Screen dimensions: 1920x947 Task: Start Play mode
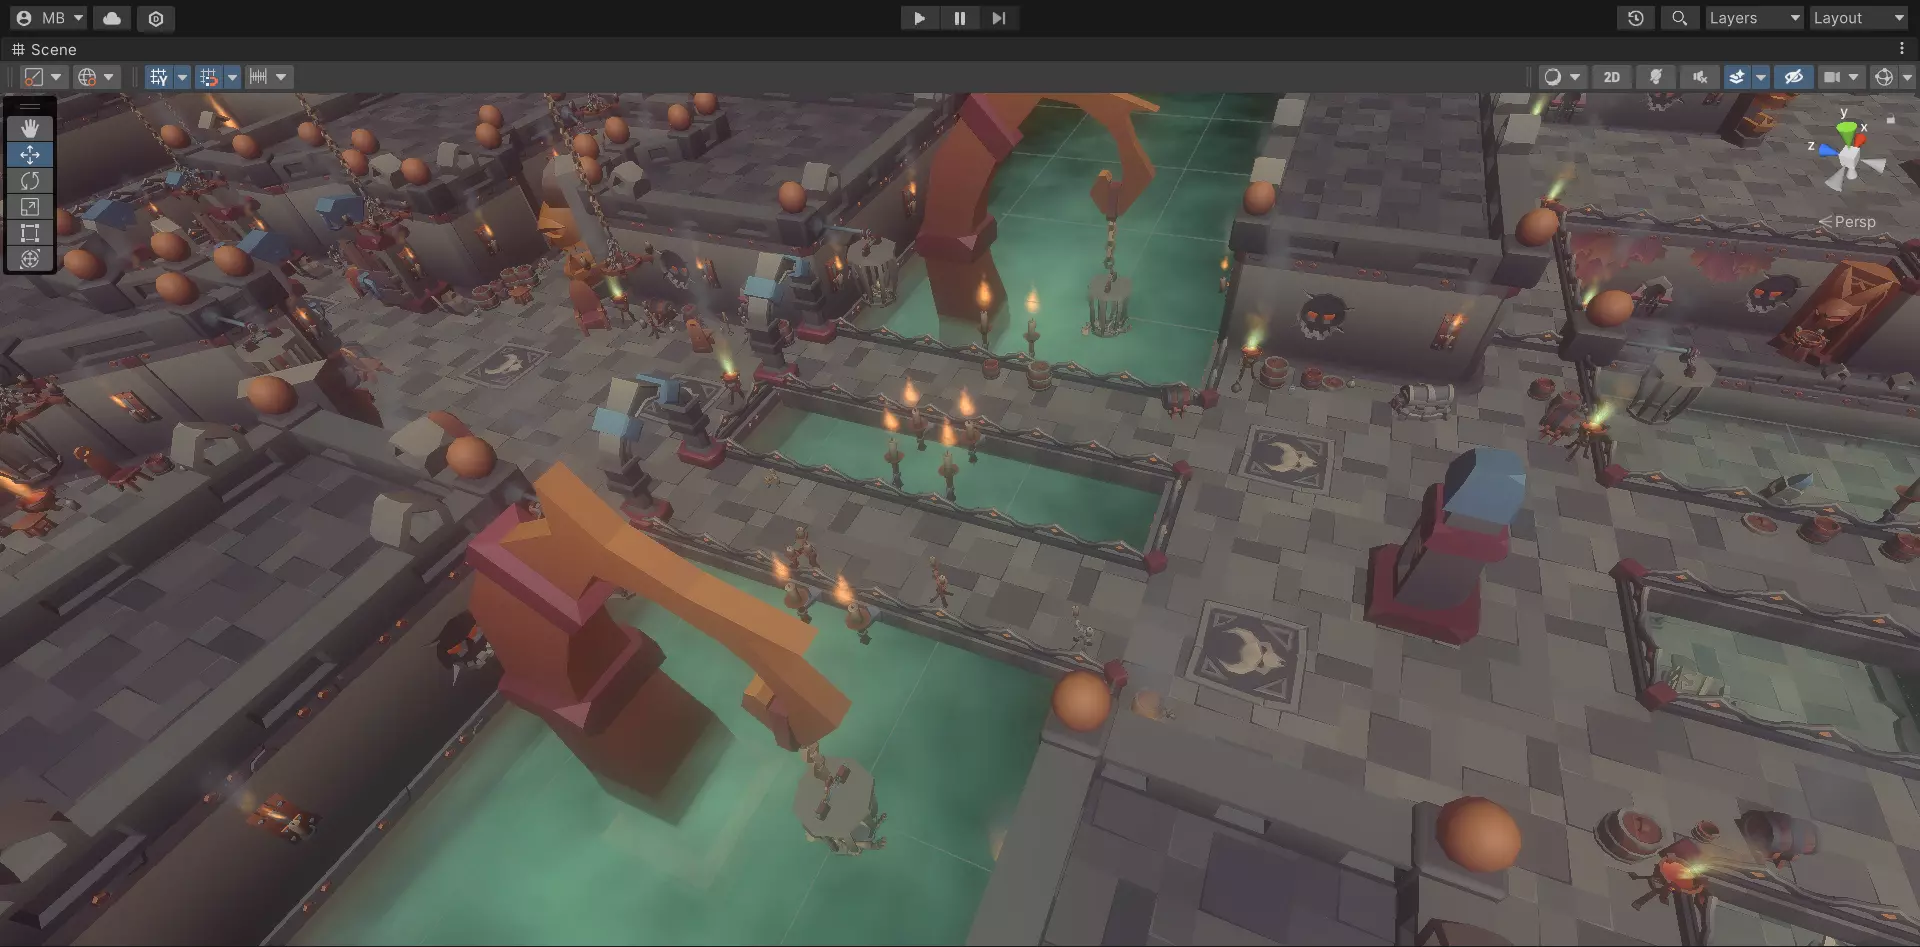click(x=919, y=18)
